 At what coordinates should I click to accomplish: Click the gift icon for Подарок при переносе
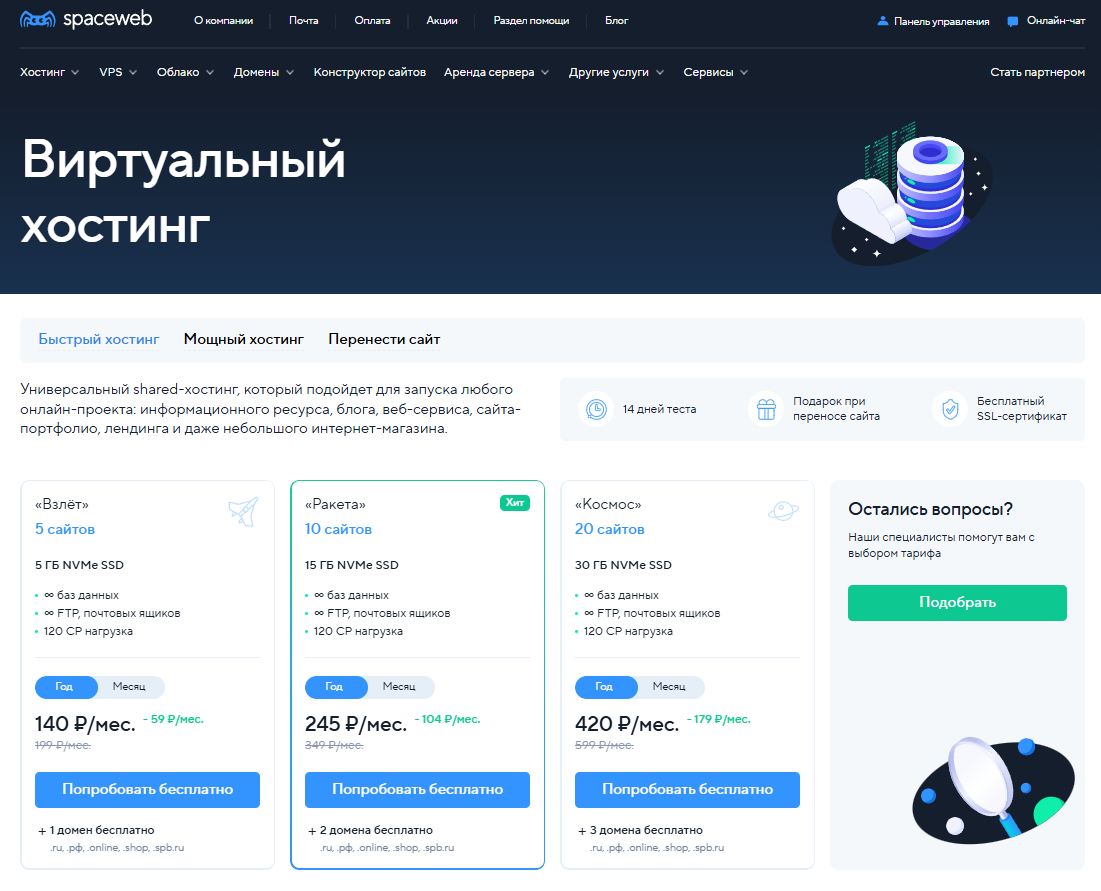[x=766, y=409]
